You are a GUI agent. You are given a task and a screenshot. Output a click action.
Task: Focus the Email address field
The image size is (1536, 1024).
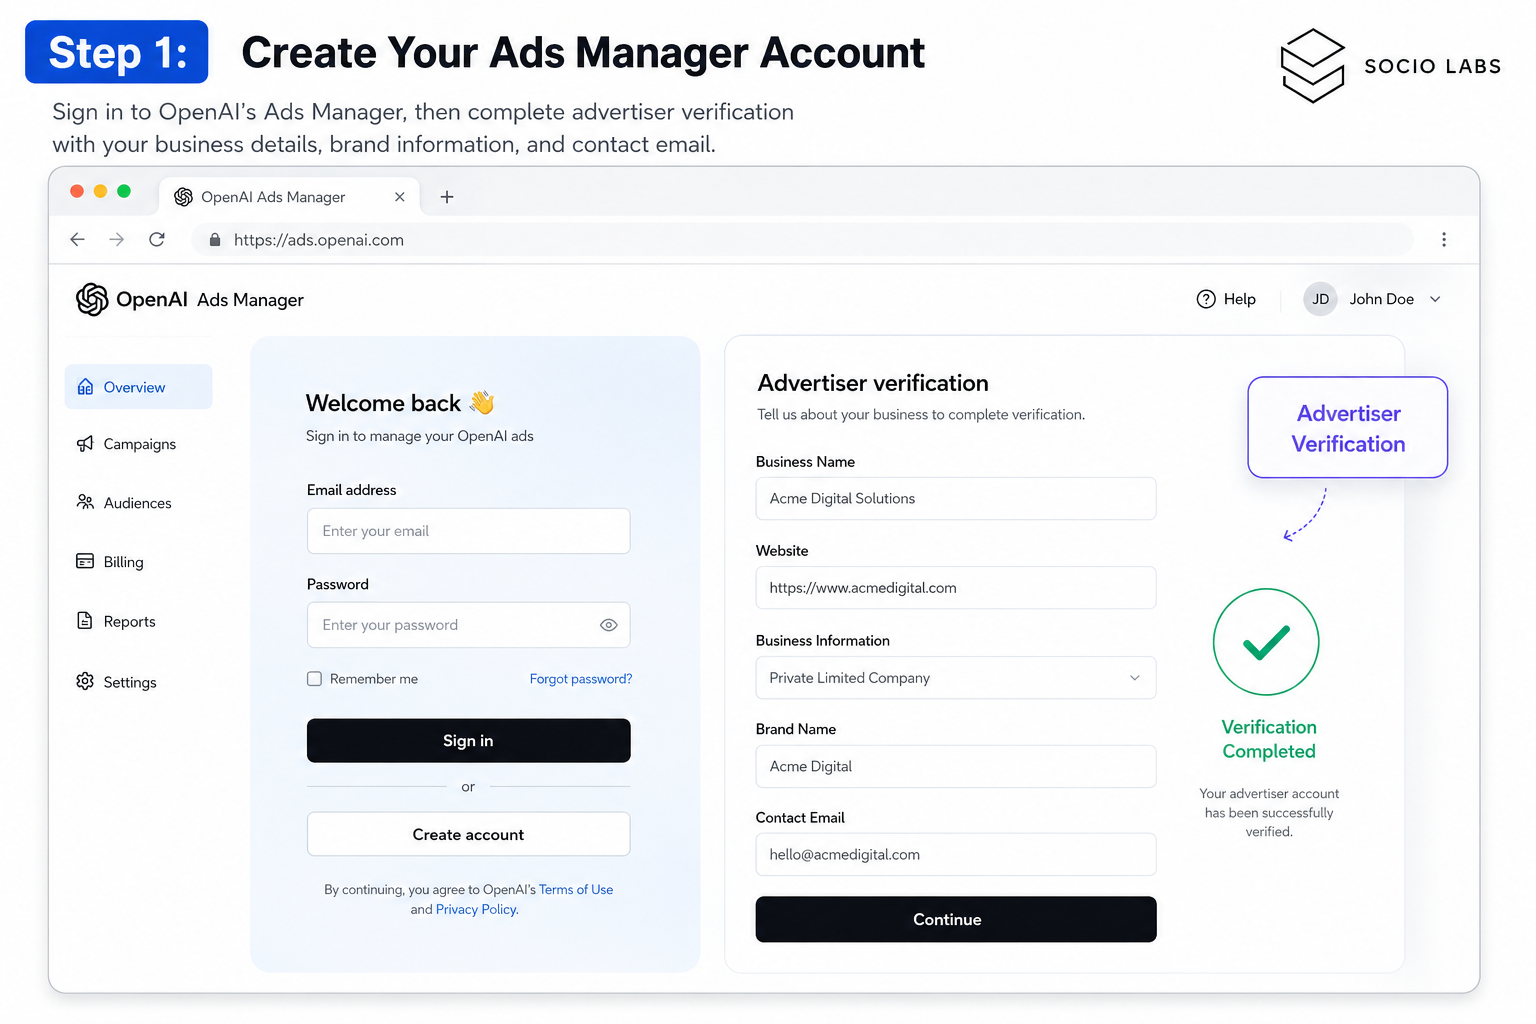point(468,531)
